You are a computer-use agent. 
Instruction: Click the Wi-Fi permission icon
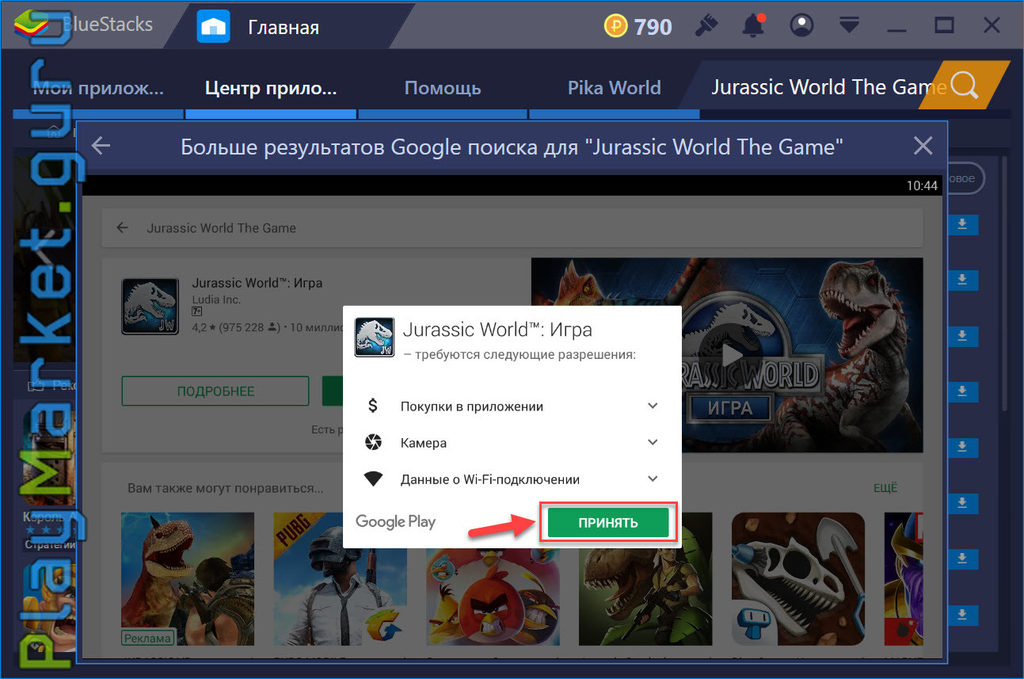coord(373,479)
